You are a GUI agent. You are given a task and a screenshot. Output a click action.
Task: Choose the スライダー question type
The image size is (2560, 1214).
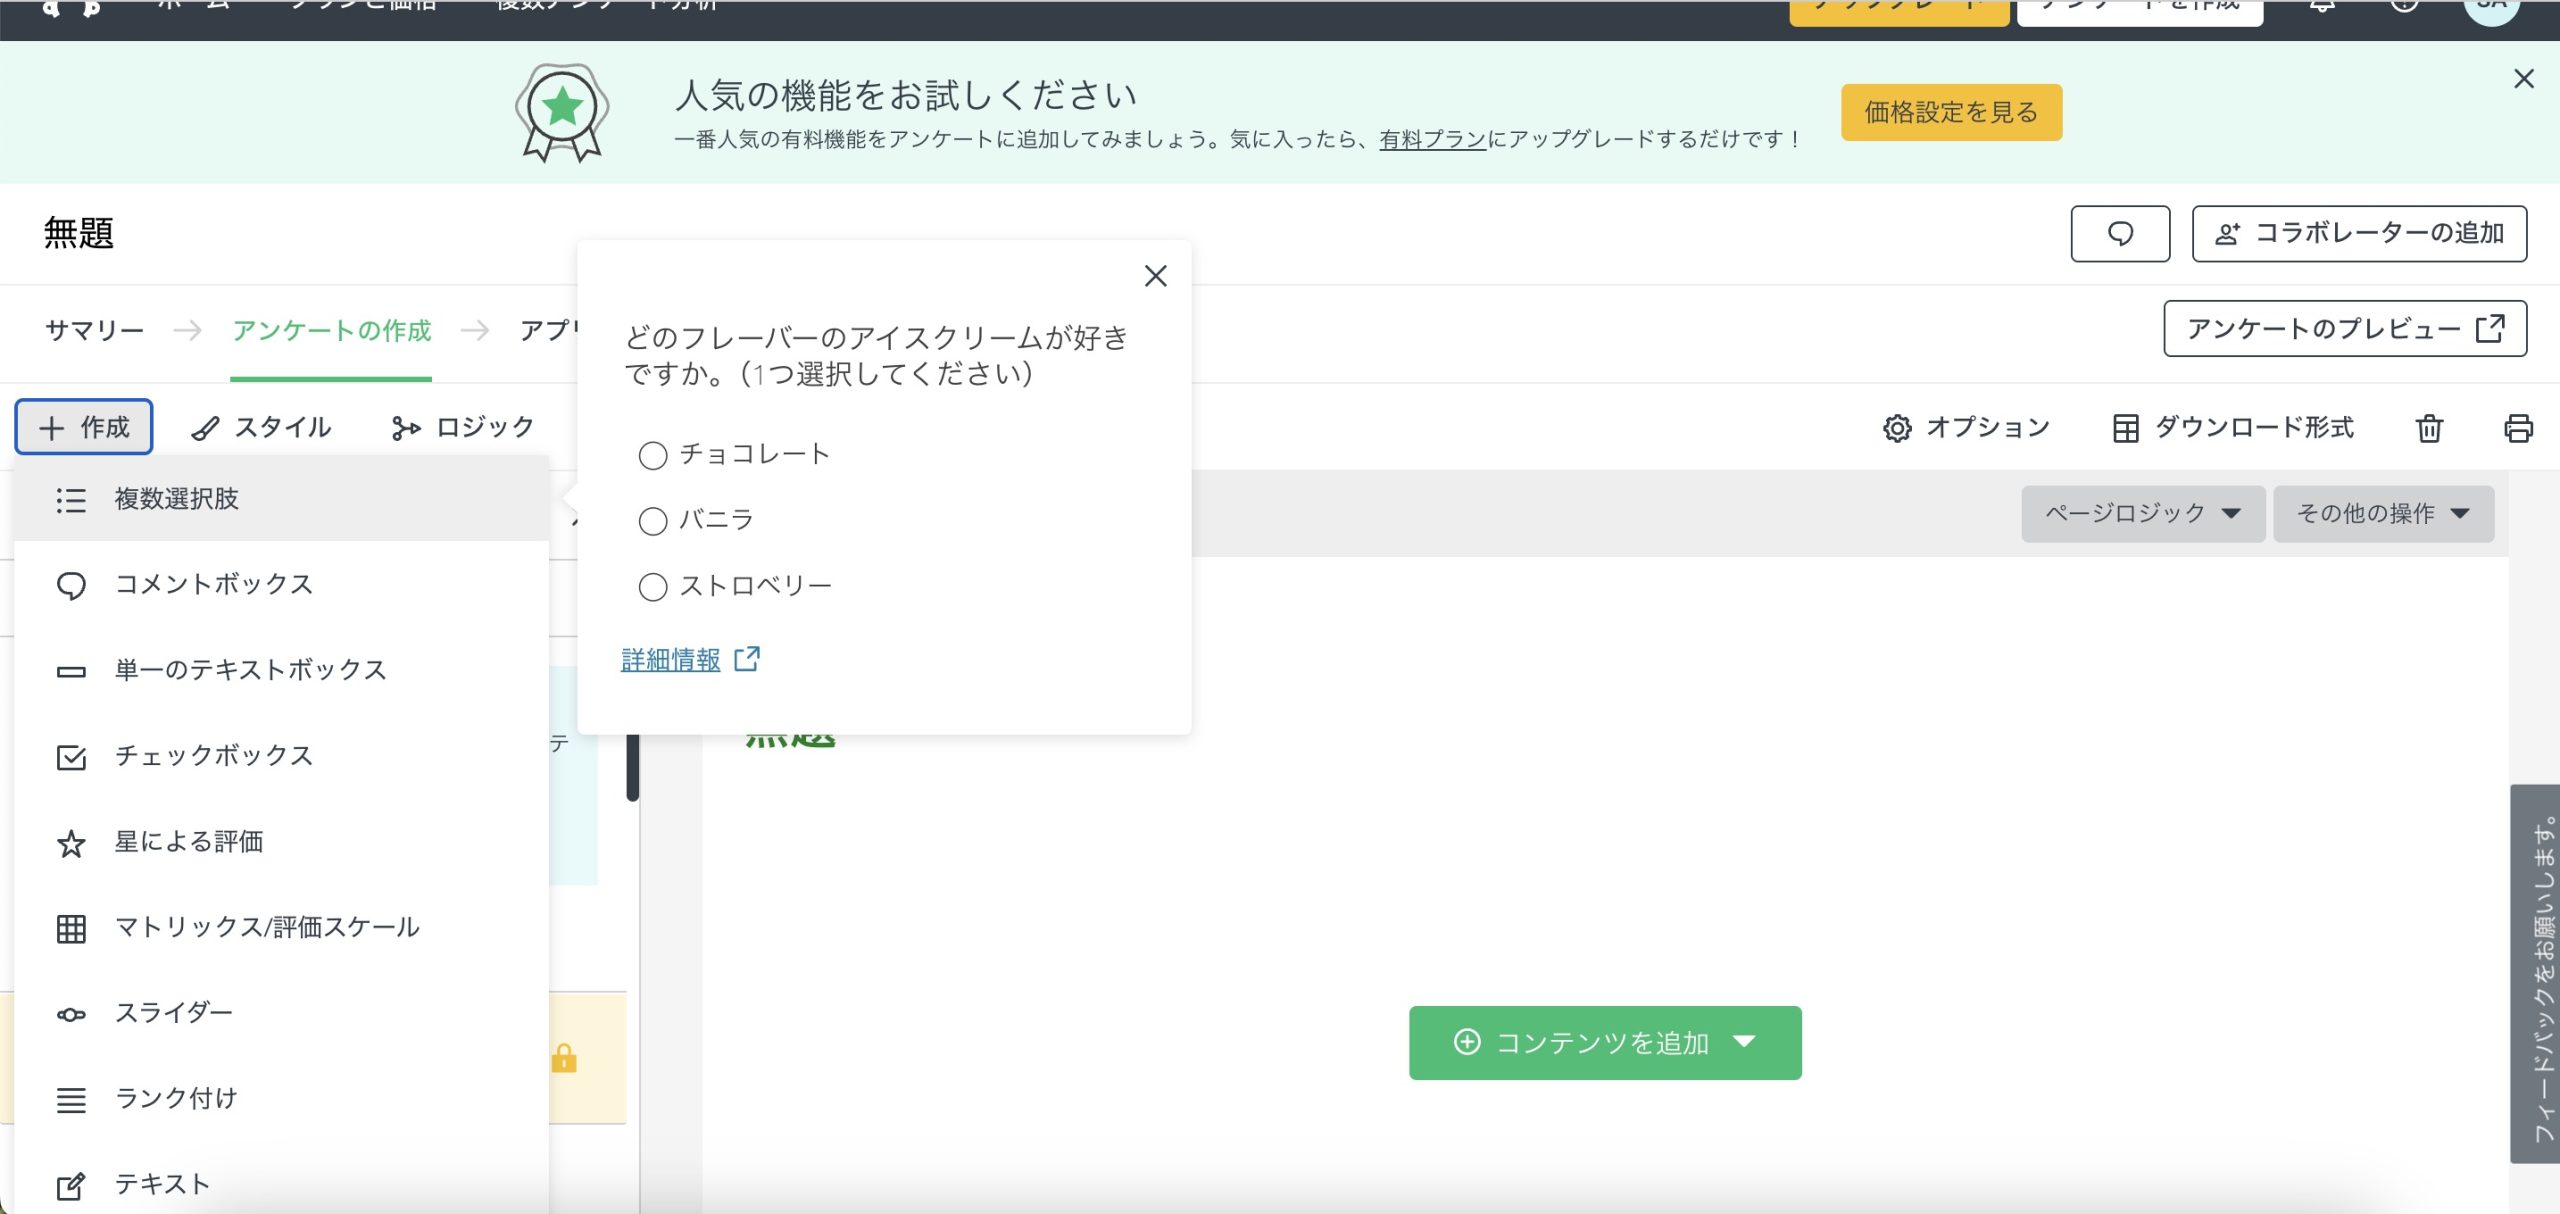coord(173,1013)
